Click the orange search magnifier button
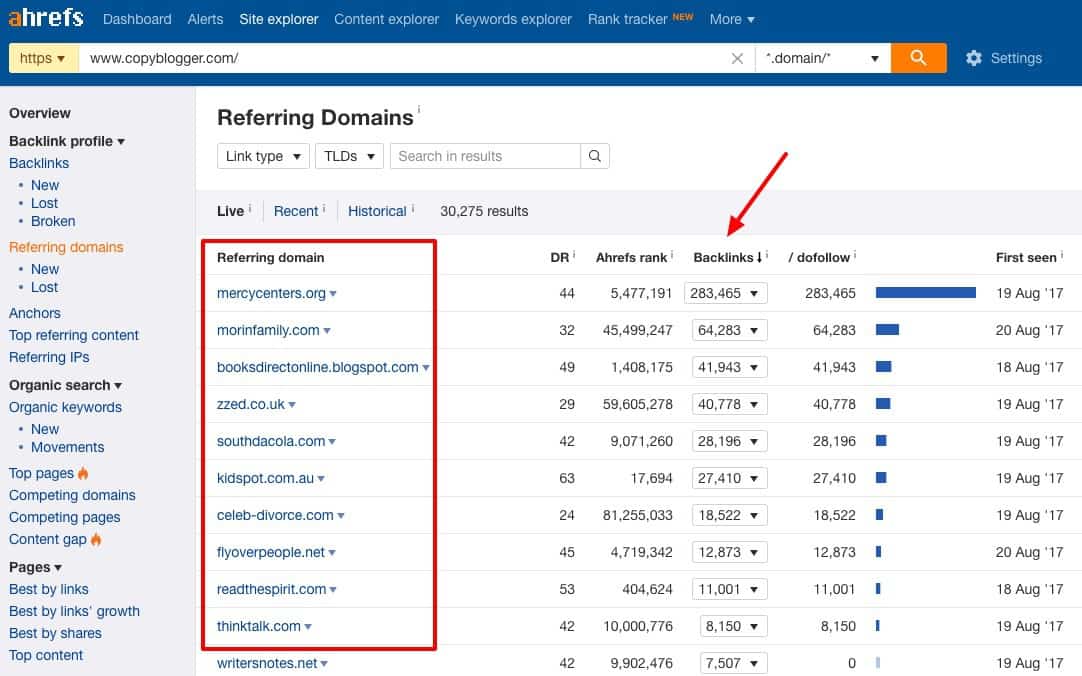Image resolution: width=1082 pixels, height=676 pixels. pos(918,58)
